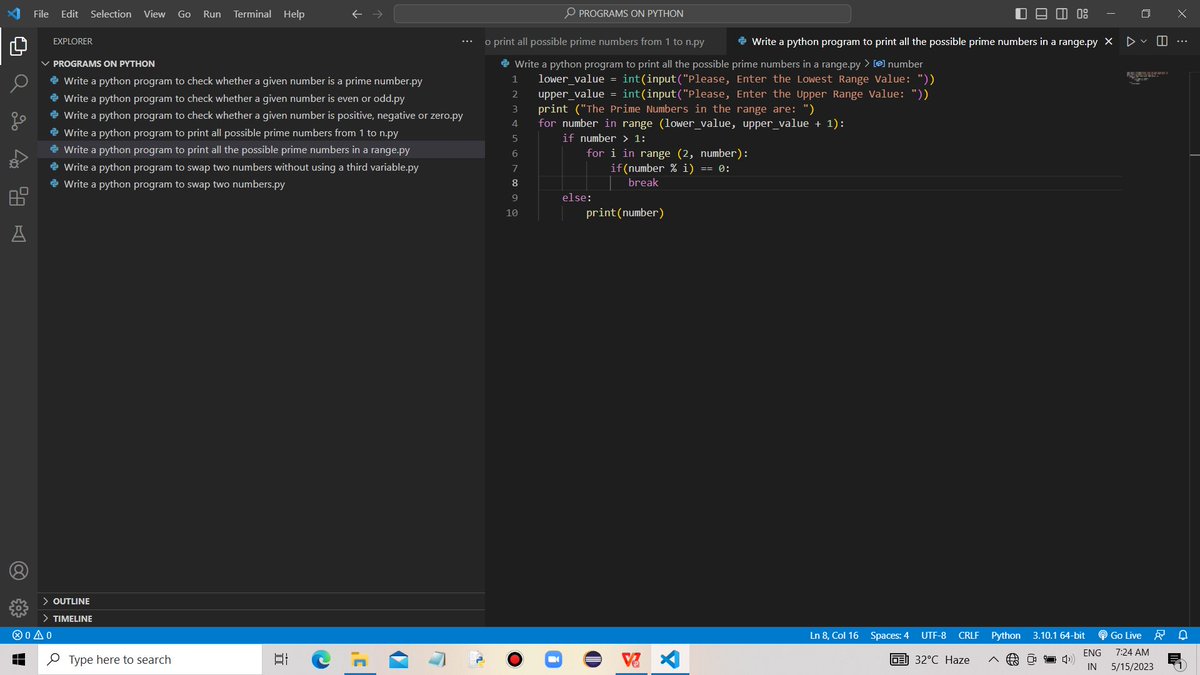Open the Help menu
This screenshot has width=1200, height=675.
tap(294, 14)
